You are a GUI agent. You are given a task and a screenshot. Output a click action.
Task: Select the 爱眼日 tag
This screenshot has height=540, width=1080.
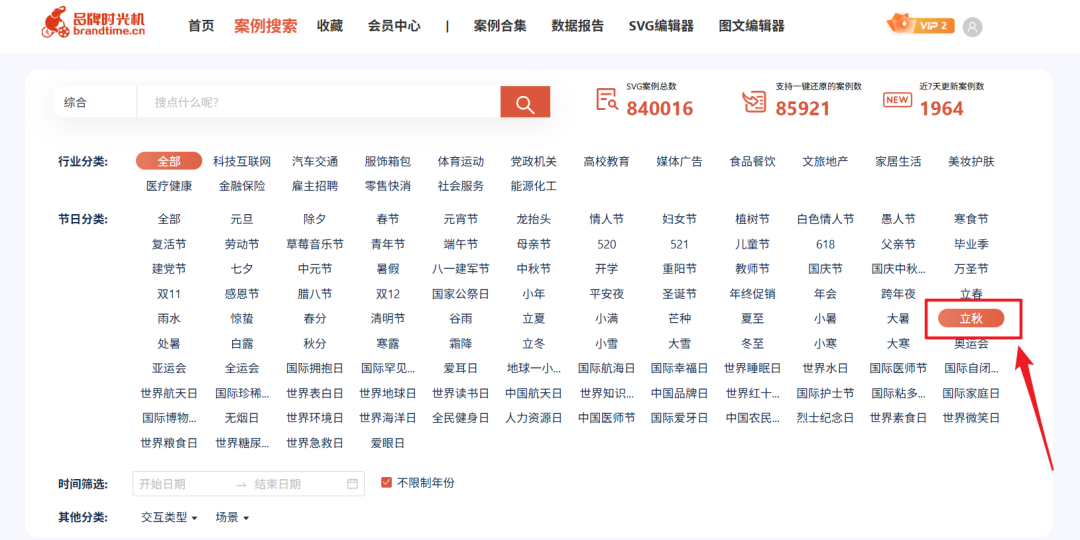[x=388, y=442]
